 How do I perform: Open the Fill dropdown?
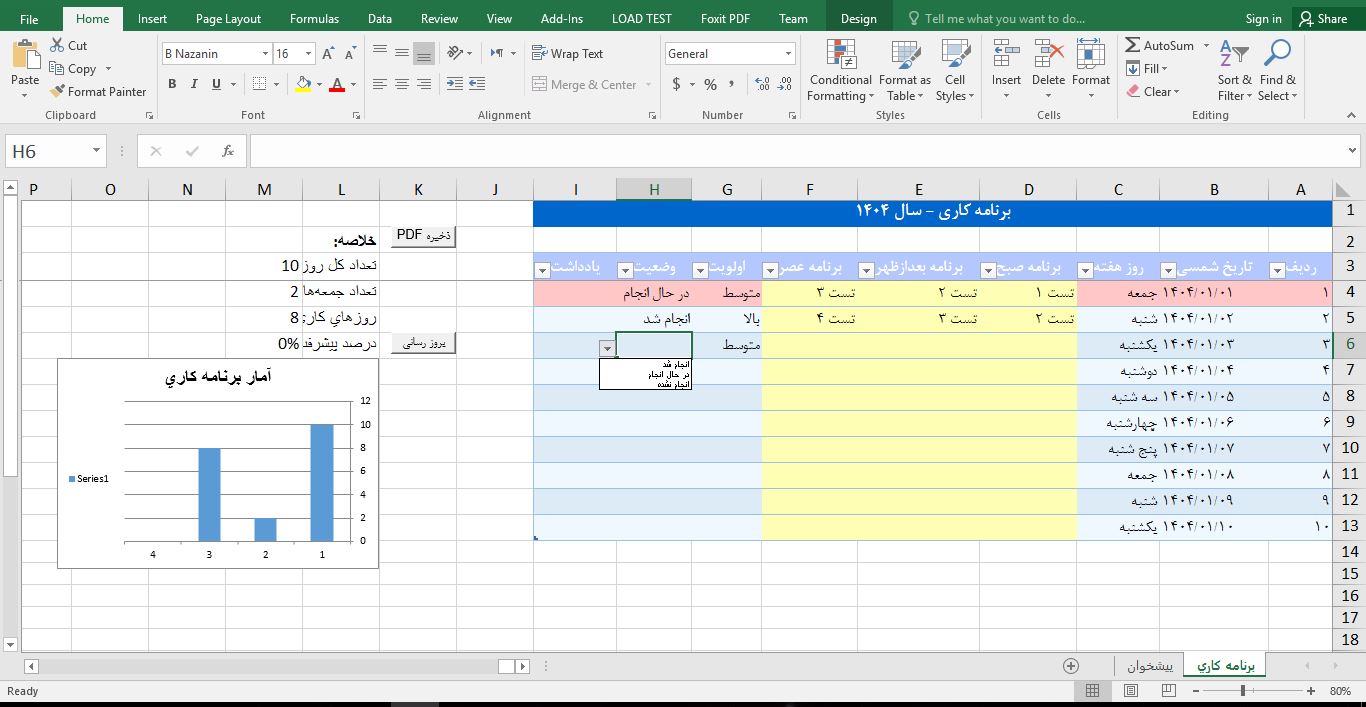tap(1147, 68)
